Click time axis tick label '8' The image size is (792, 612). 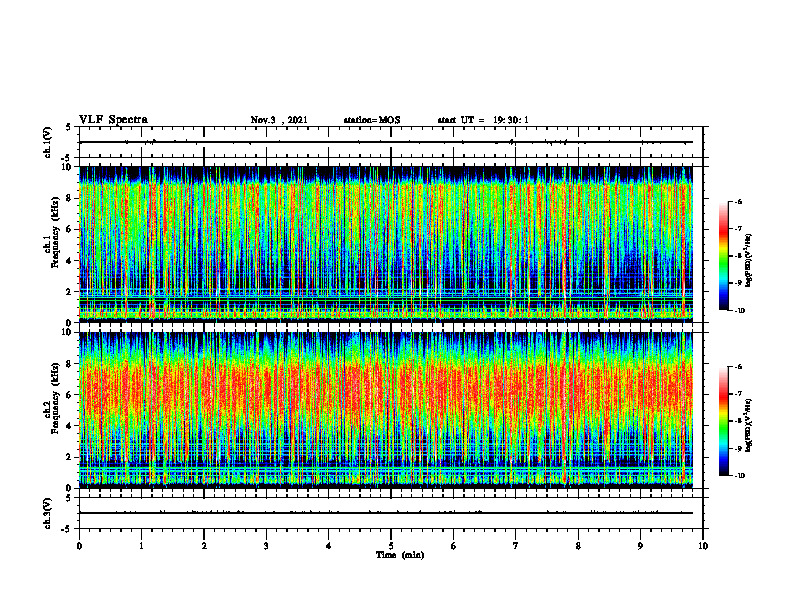click(578, 546)
